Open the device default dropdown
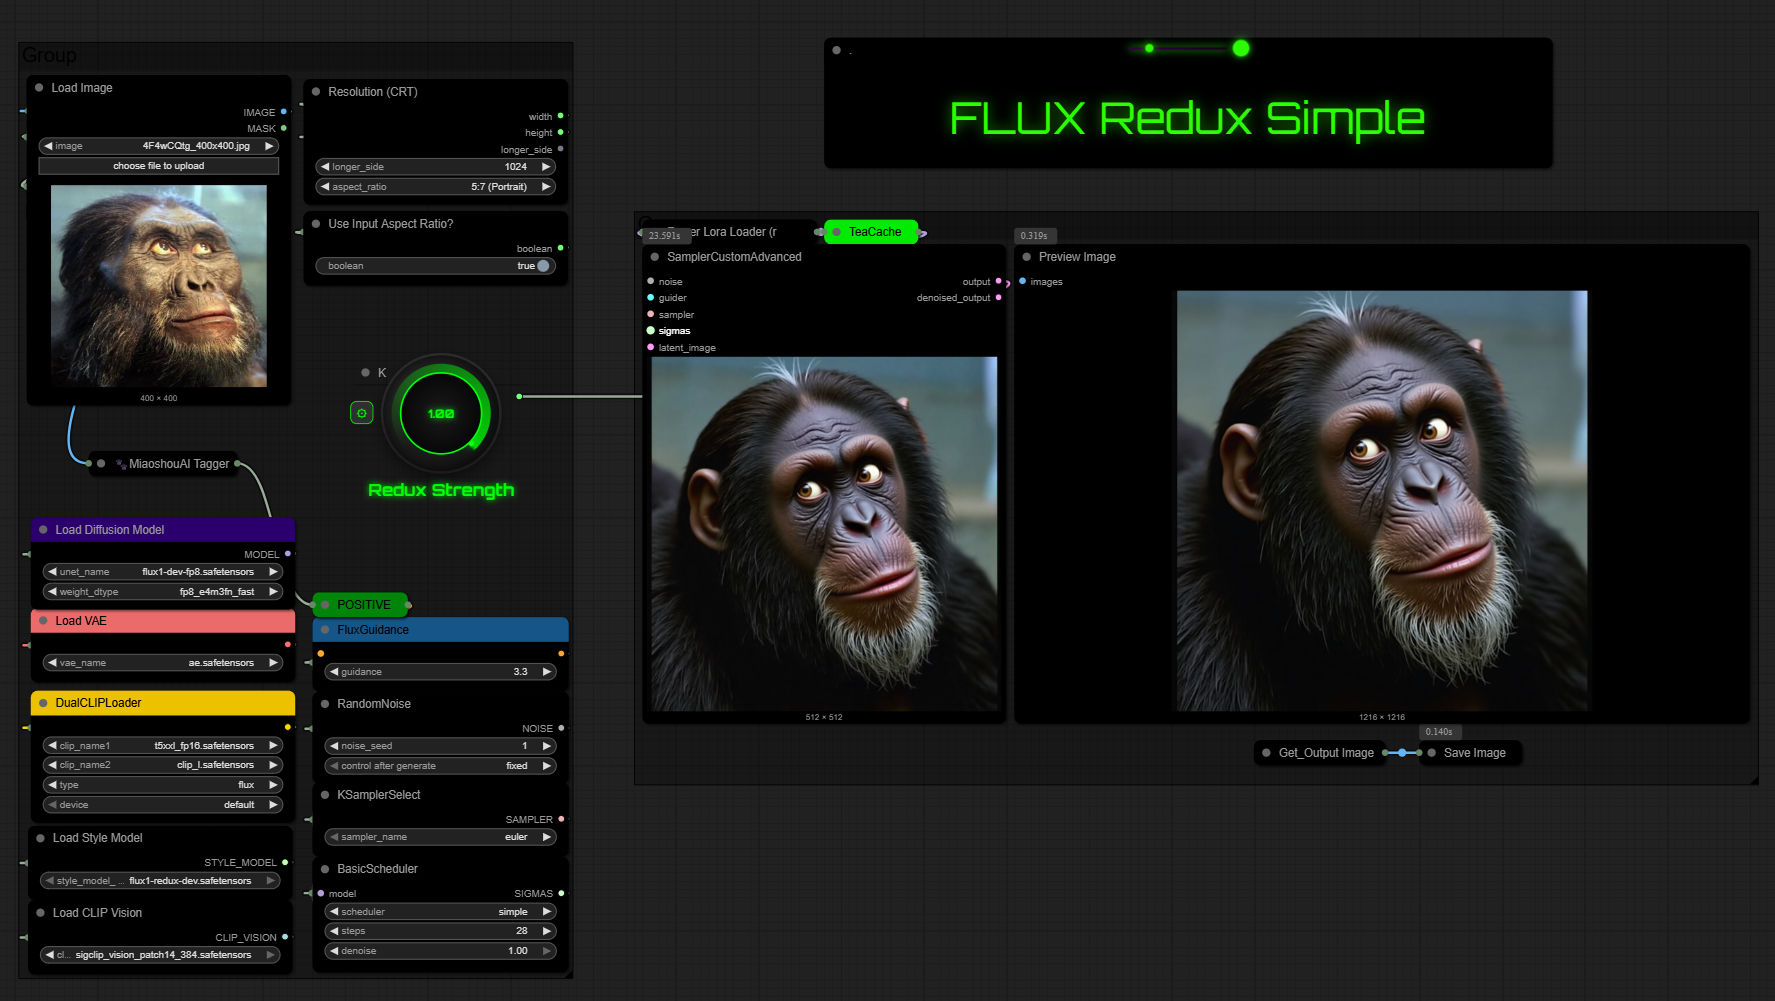 [x=163, y=805]
